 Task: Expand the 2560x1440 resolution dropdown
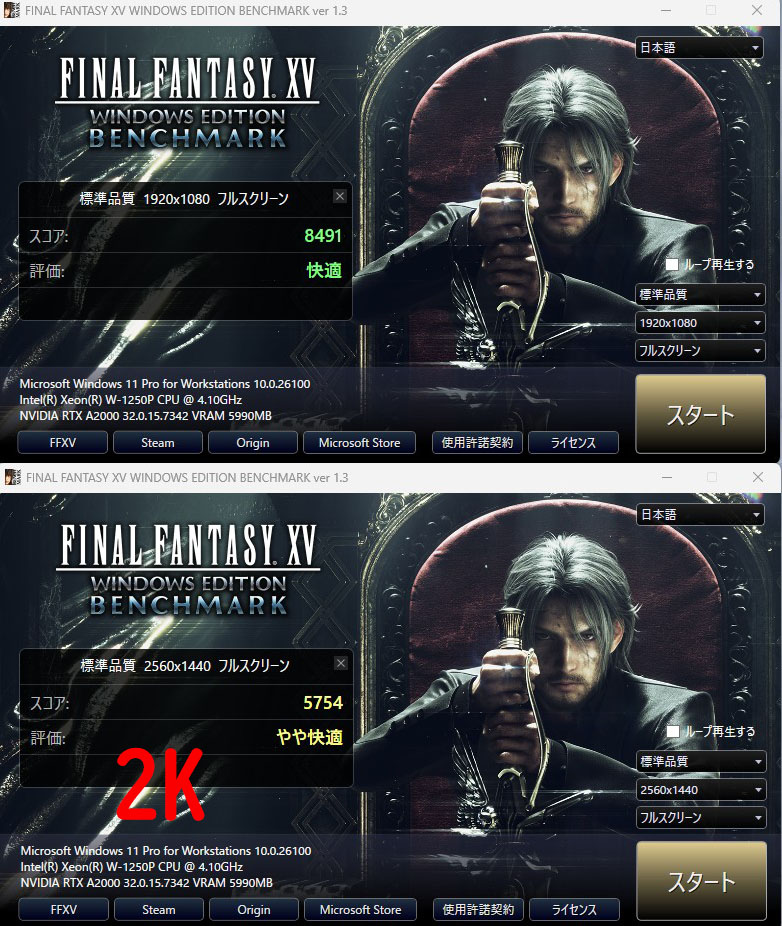(x=702, y=790)
